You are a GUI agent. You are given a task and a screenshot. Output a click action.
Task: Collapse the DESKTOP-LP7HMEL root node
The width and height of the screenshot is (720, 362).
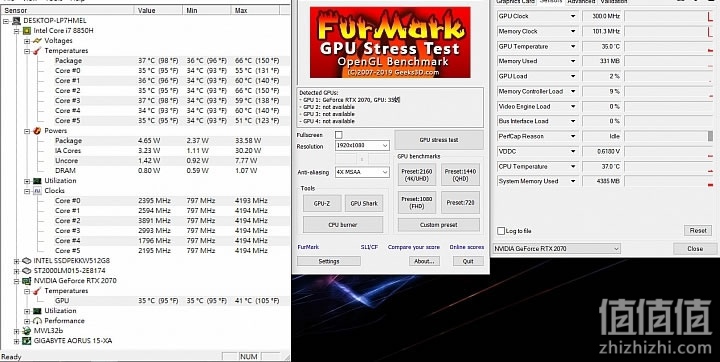[6, 21]
